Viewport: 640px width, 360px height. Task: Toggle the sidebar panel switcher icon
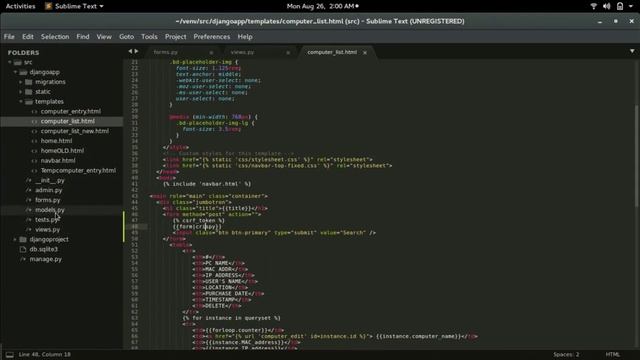point(10,354)
